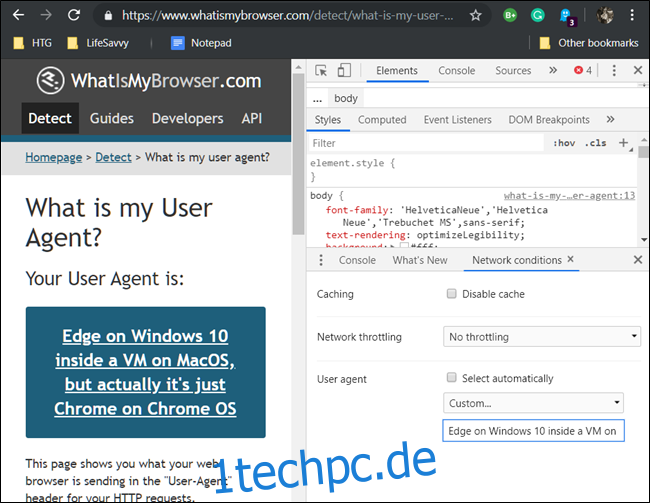This screenshot has height=503, width=650.
Task: Click the browser reload button
Action: click(74, 16)
